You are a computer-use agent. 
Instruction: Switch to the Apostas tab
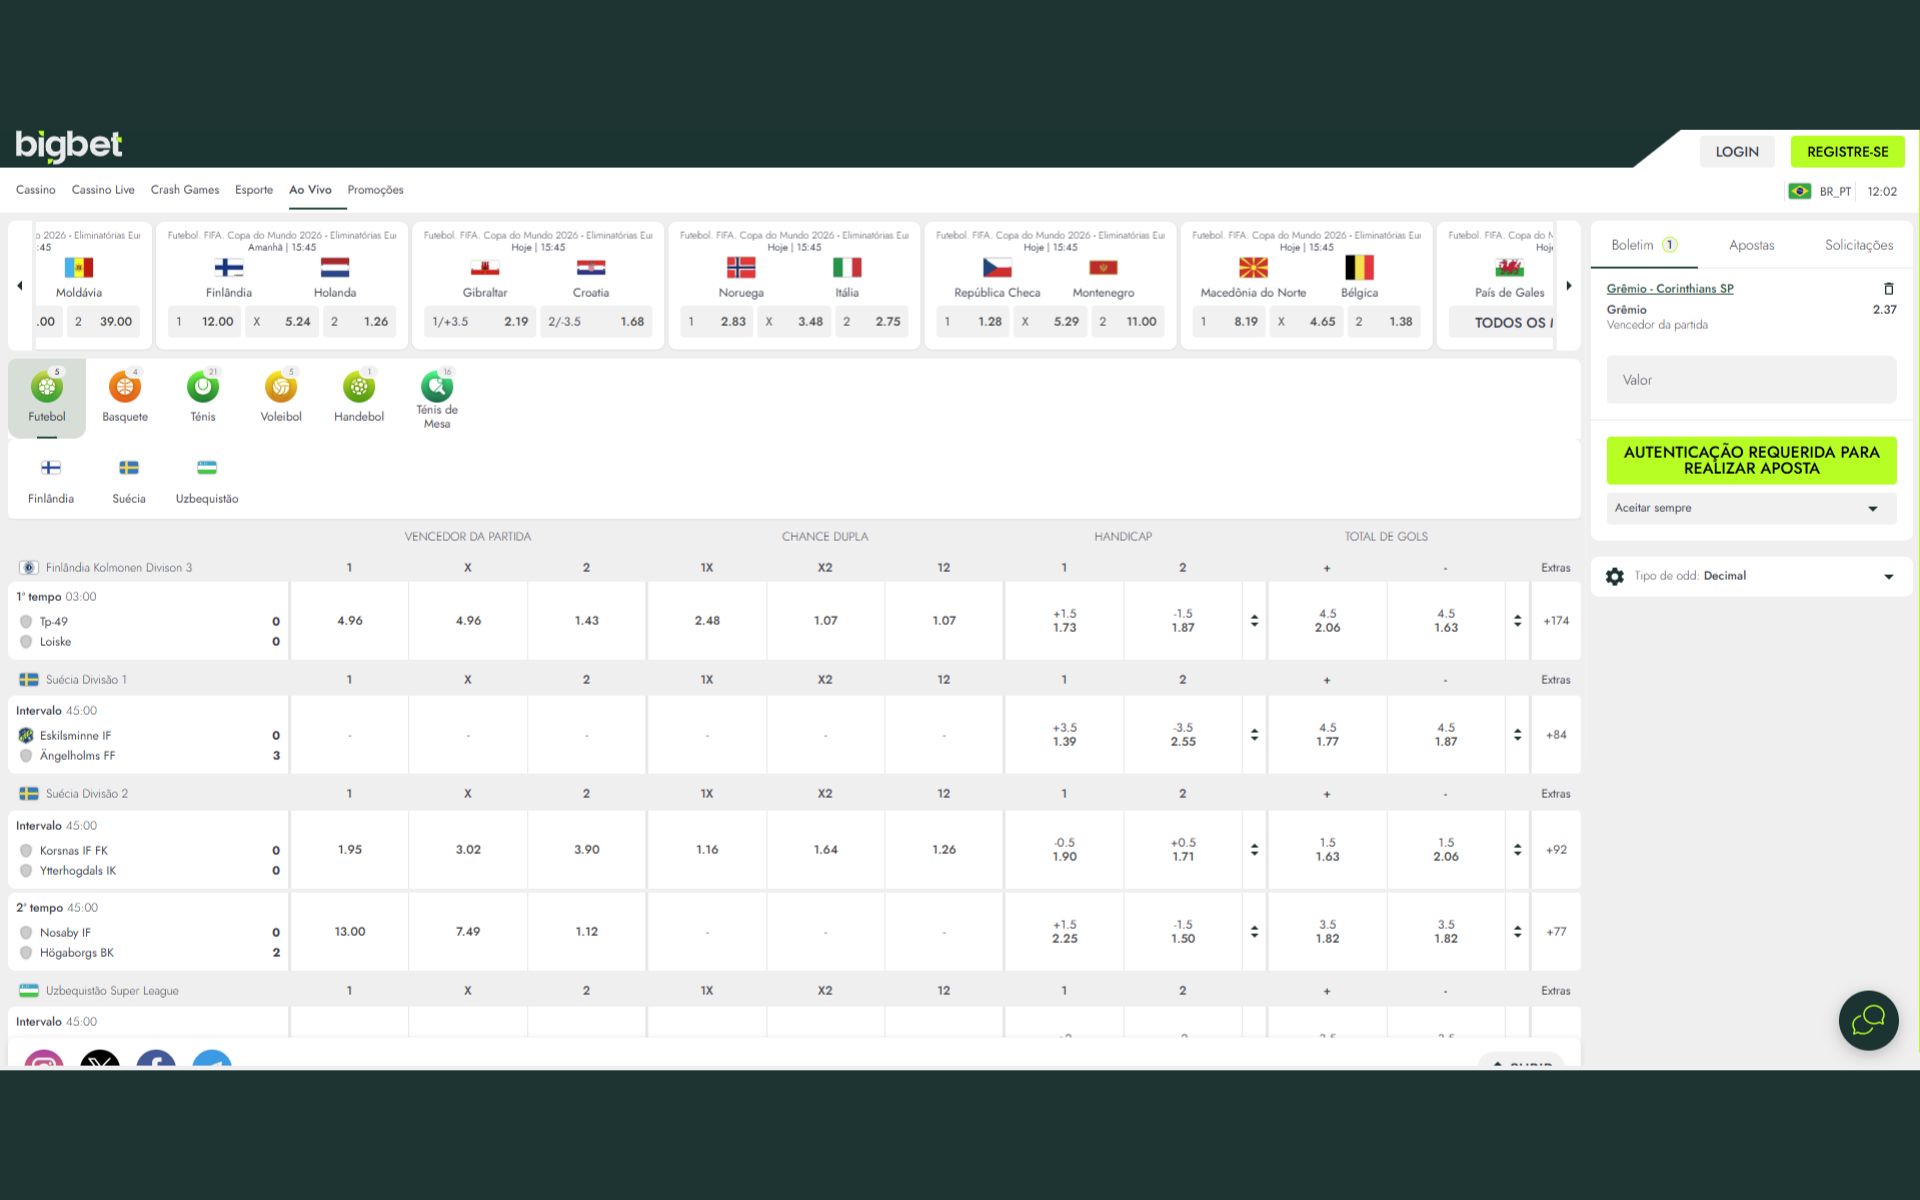(x=1751, y=245)
